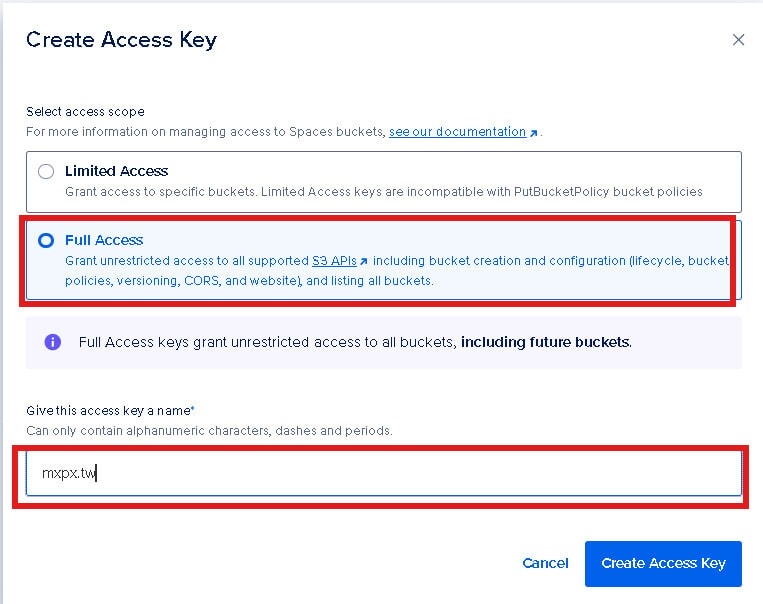Select the Limited Access radio button
Screen dimensions: 763x604
pyautogui.click(x=46, y=171)
